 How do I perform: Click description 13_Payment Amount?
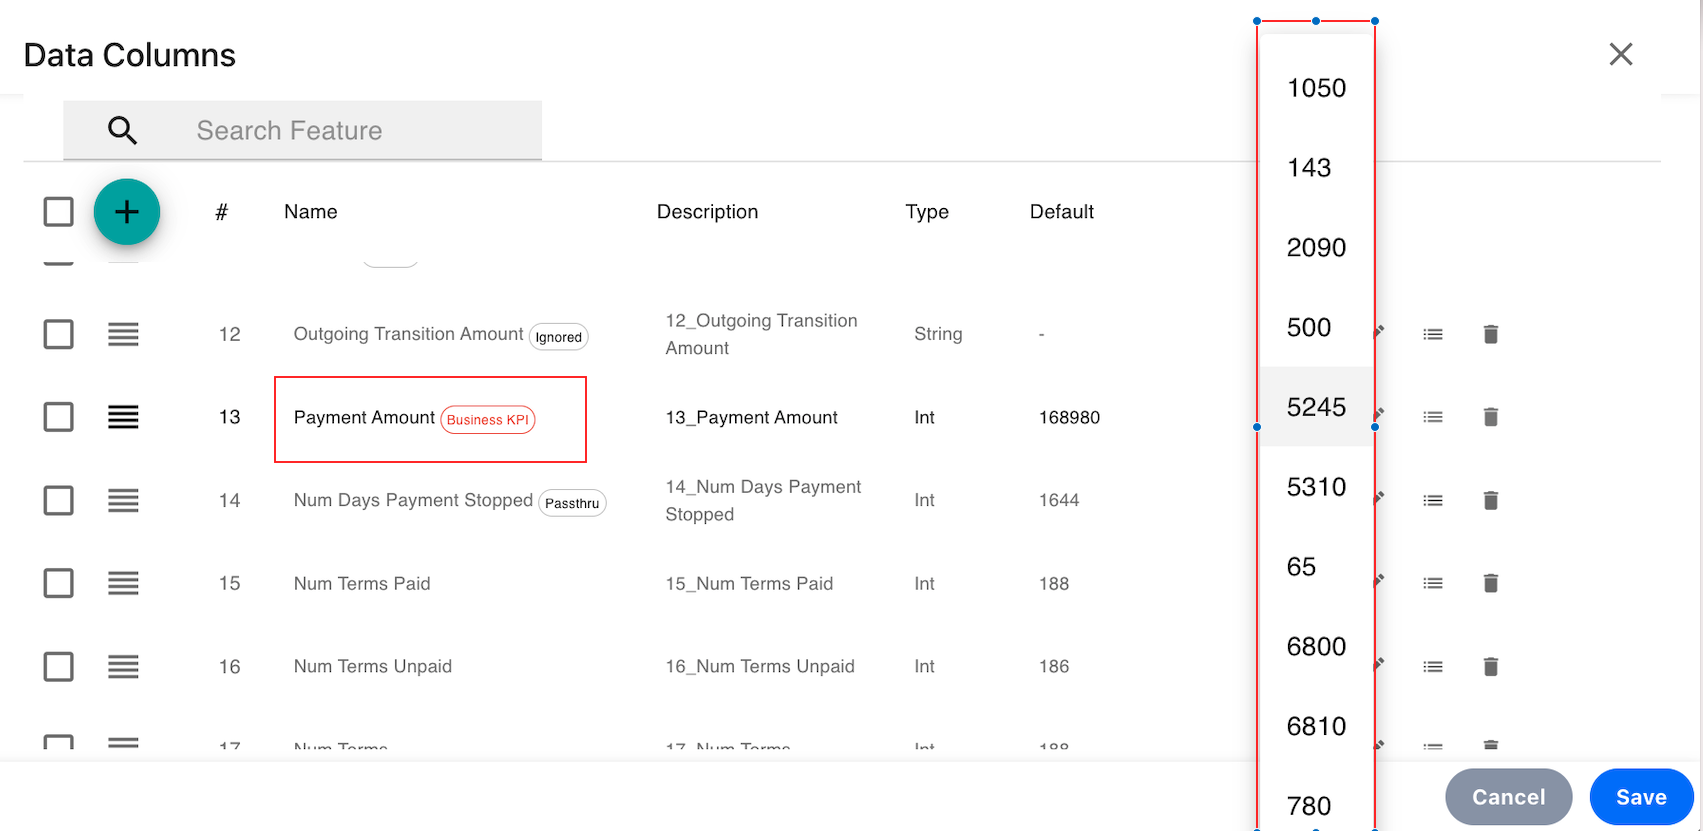(x=752, y=418)
